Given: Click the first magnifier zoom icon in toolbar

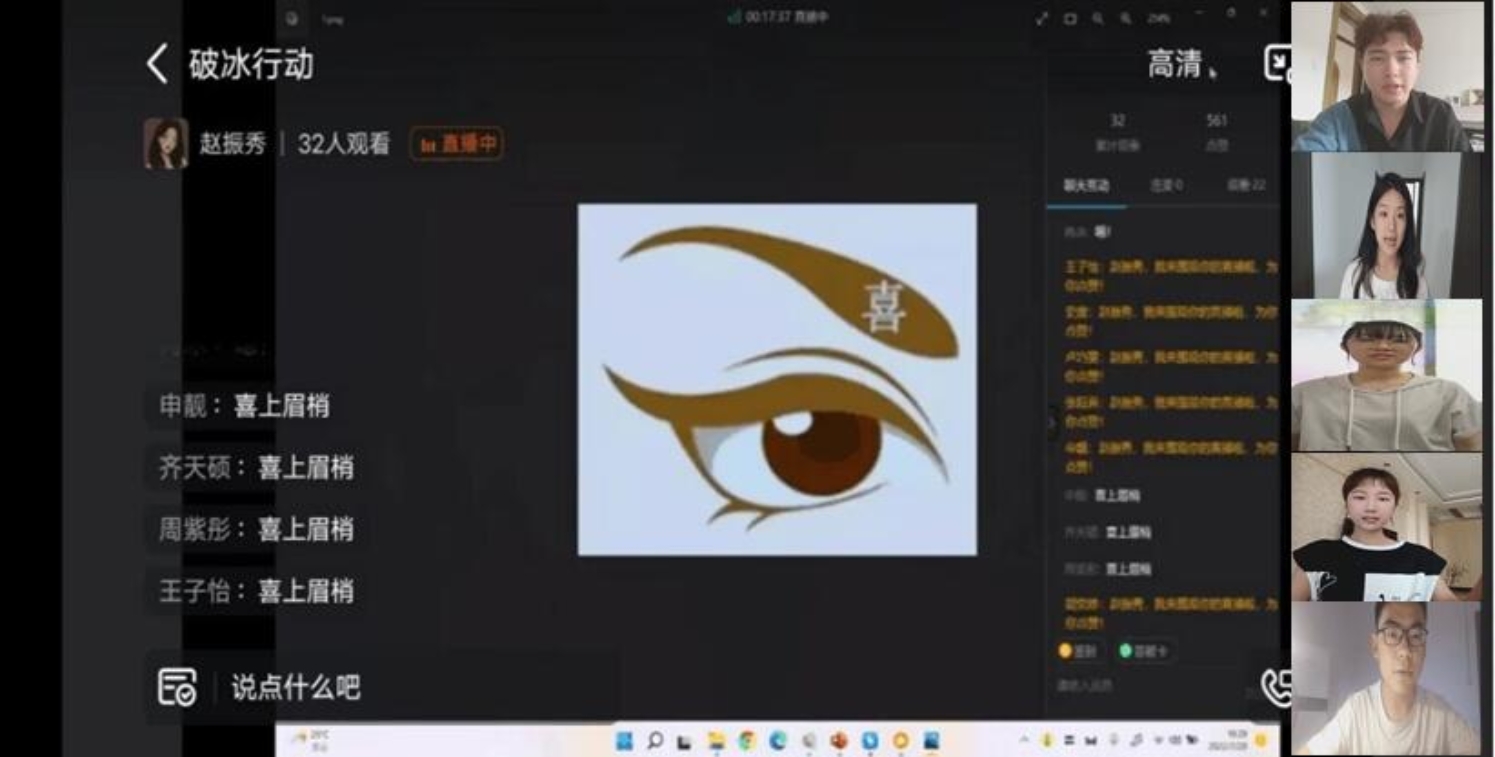Looking at the screenshot, I should pos(1097,18).
